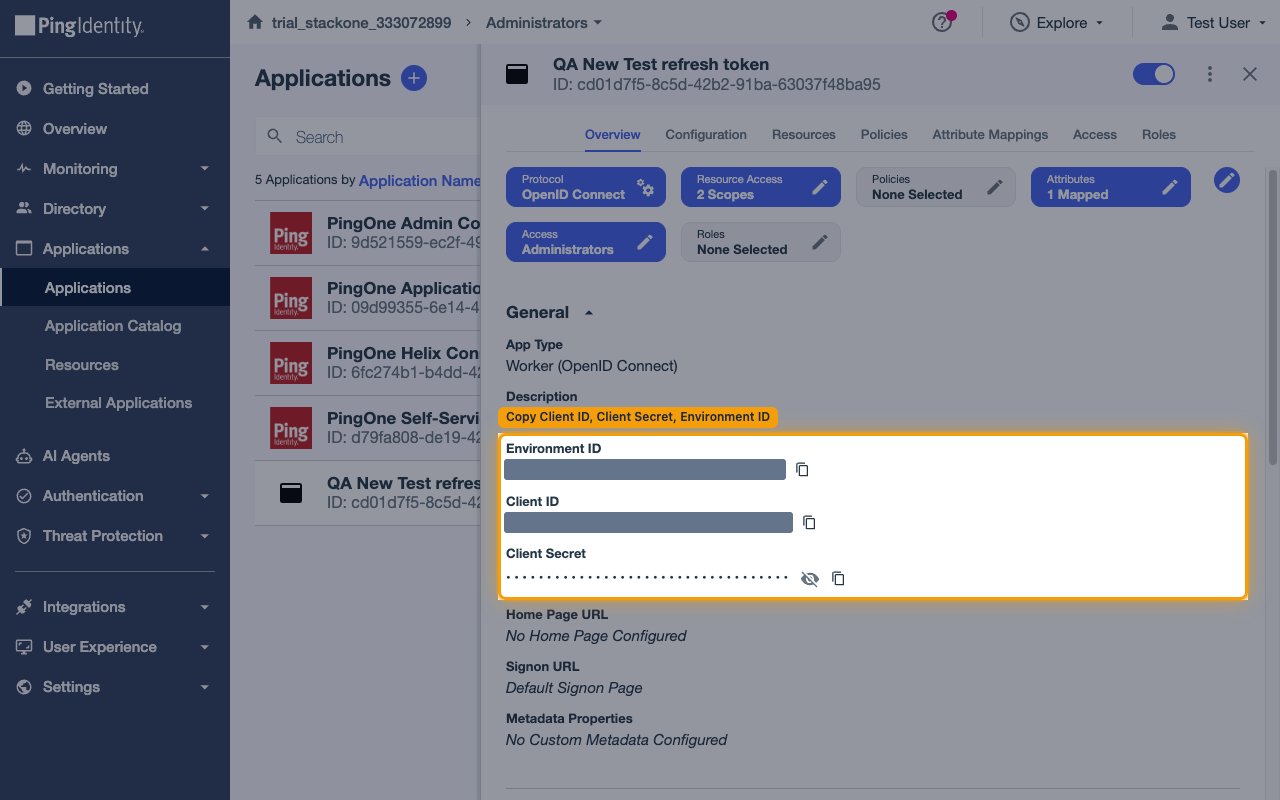Expand the Monitoring sidebar section
This screenshot has width=1280, height=800.
coord(115,168)
